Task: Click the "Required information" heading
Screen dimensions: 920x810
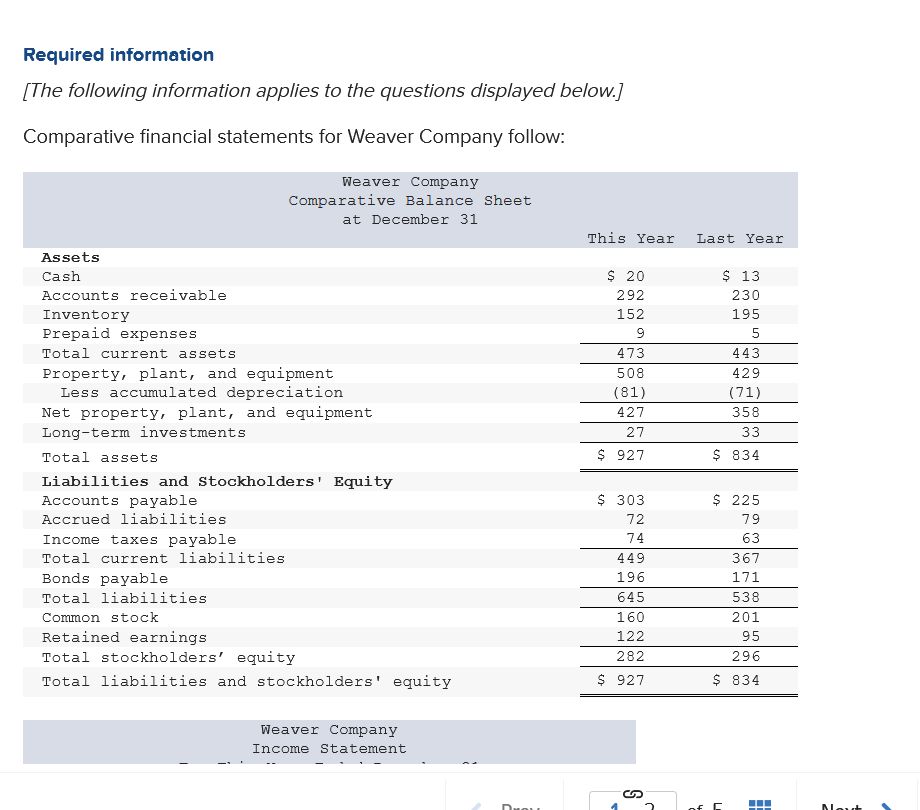Action: click(119, 55)
